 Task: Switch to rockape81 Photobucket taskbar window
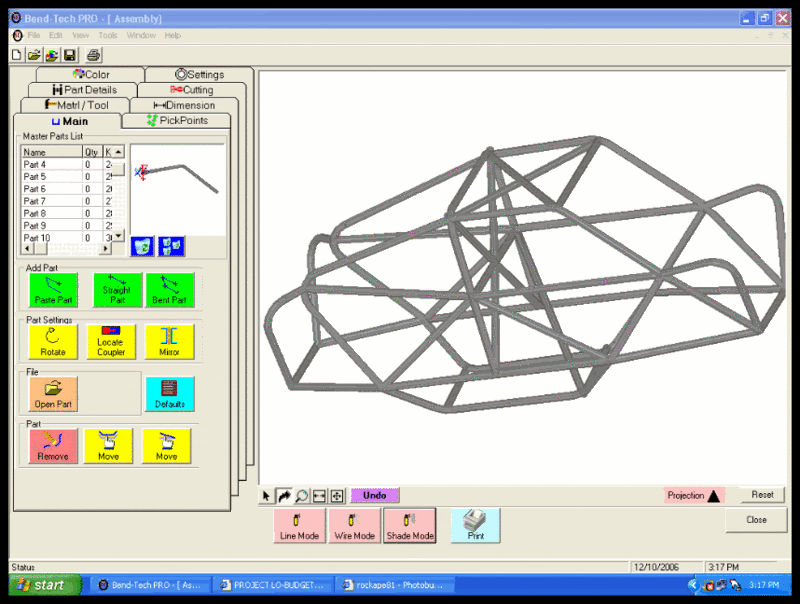pos(394,585)
